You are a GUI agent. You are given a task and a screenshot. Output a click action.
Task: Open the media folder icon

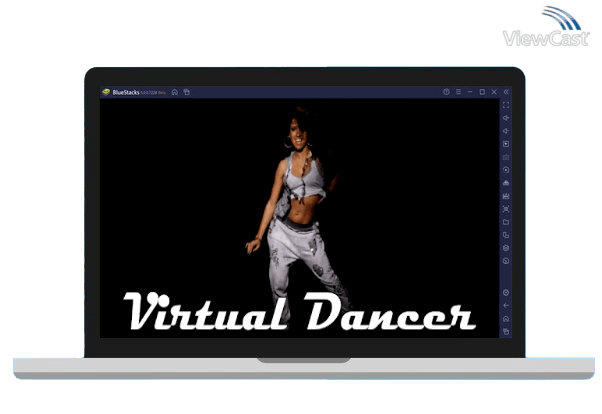tap(506, 222)
